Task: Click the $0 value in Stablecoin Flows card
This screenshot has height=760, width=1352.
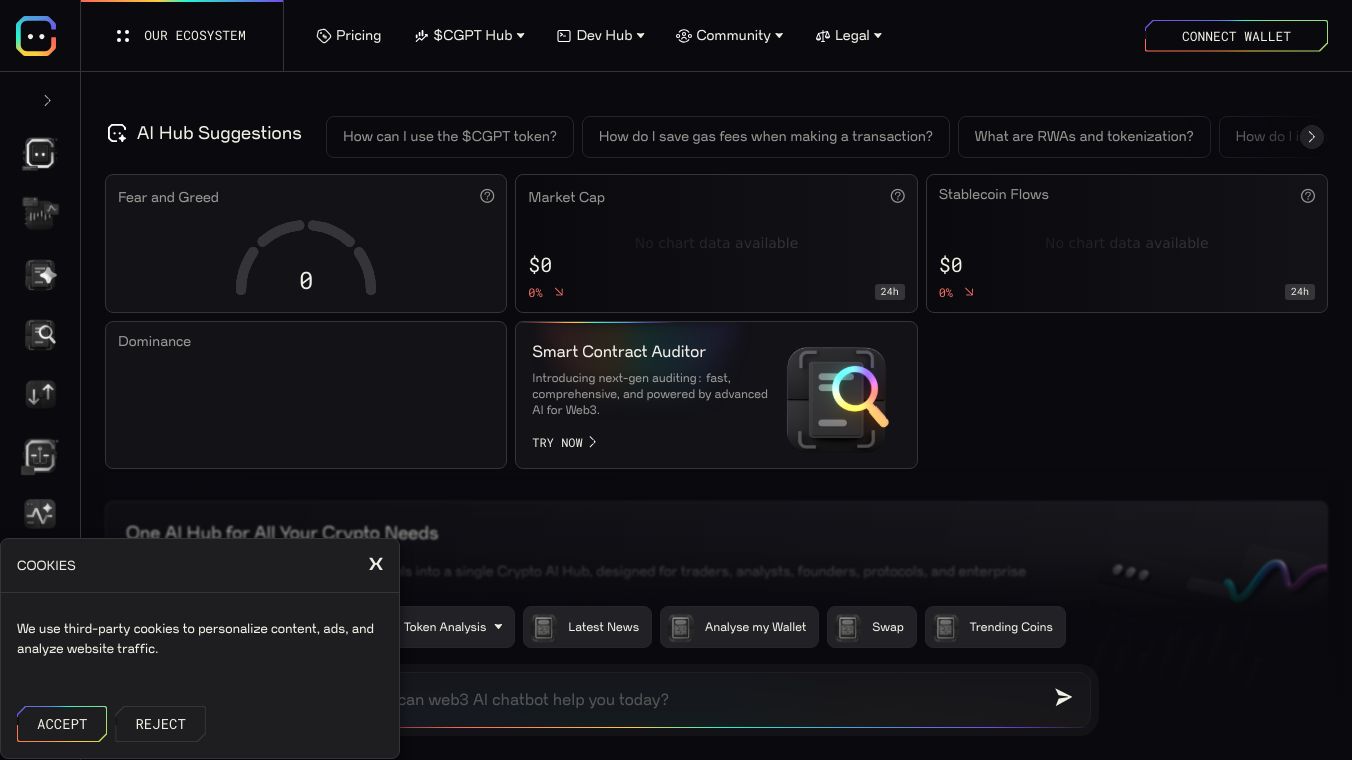Action: coord(950,265)
